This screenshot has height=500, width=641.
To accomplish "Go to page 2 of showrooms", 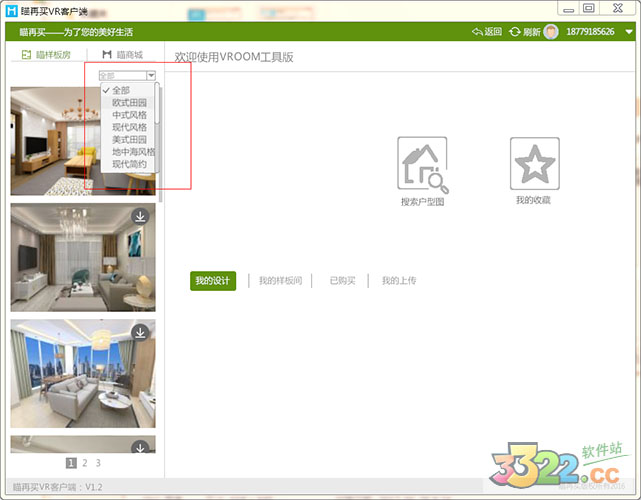I will (85, 463).
